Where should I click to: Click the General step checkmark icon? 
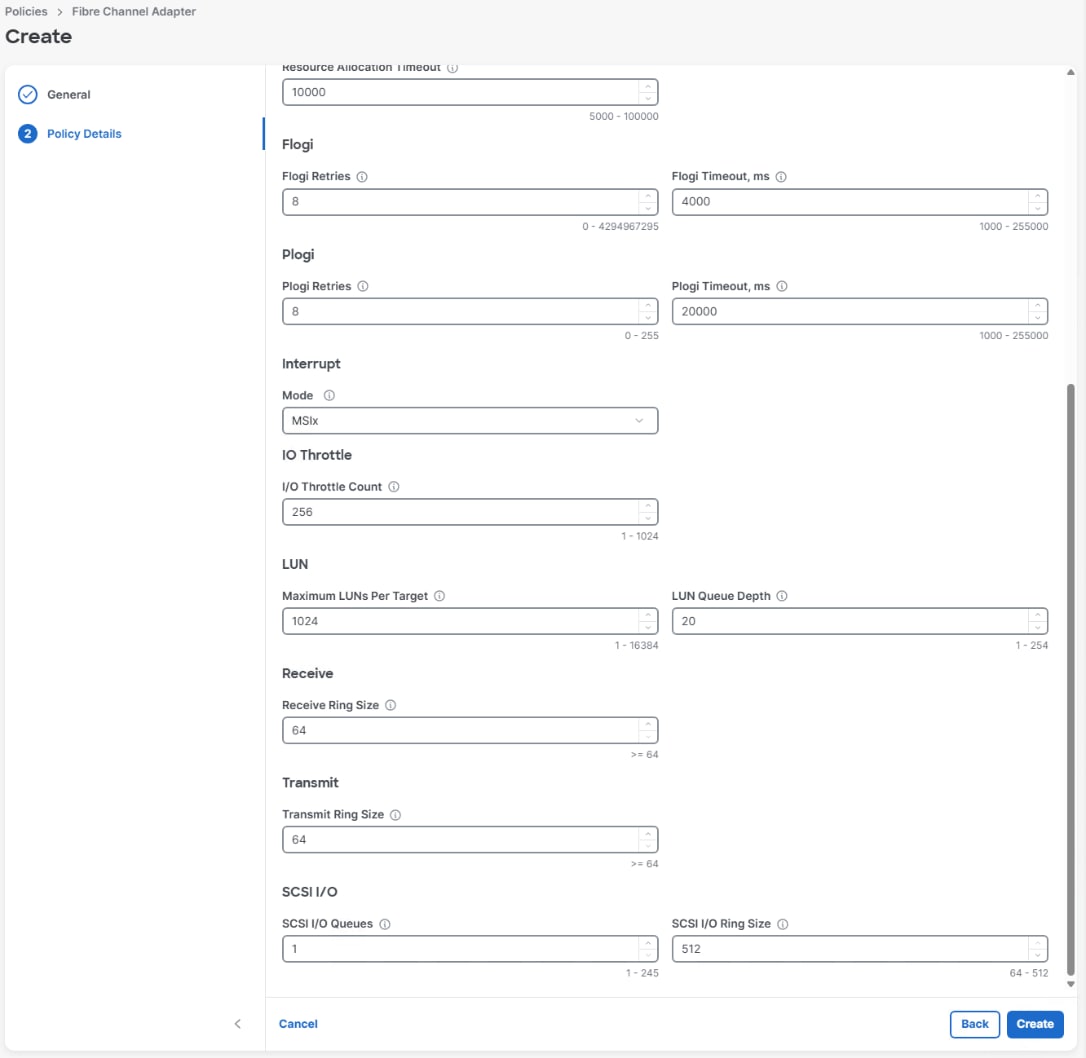pyautogui.click(x=28, y=94)
